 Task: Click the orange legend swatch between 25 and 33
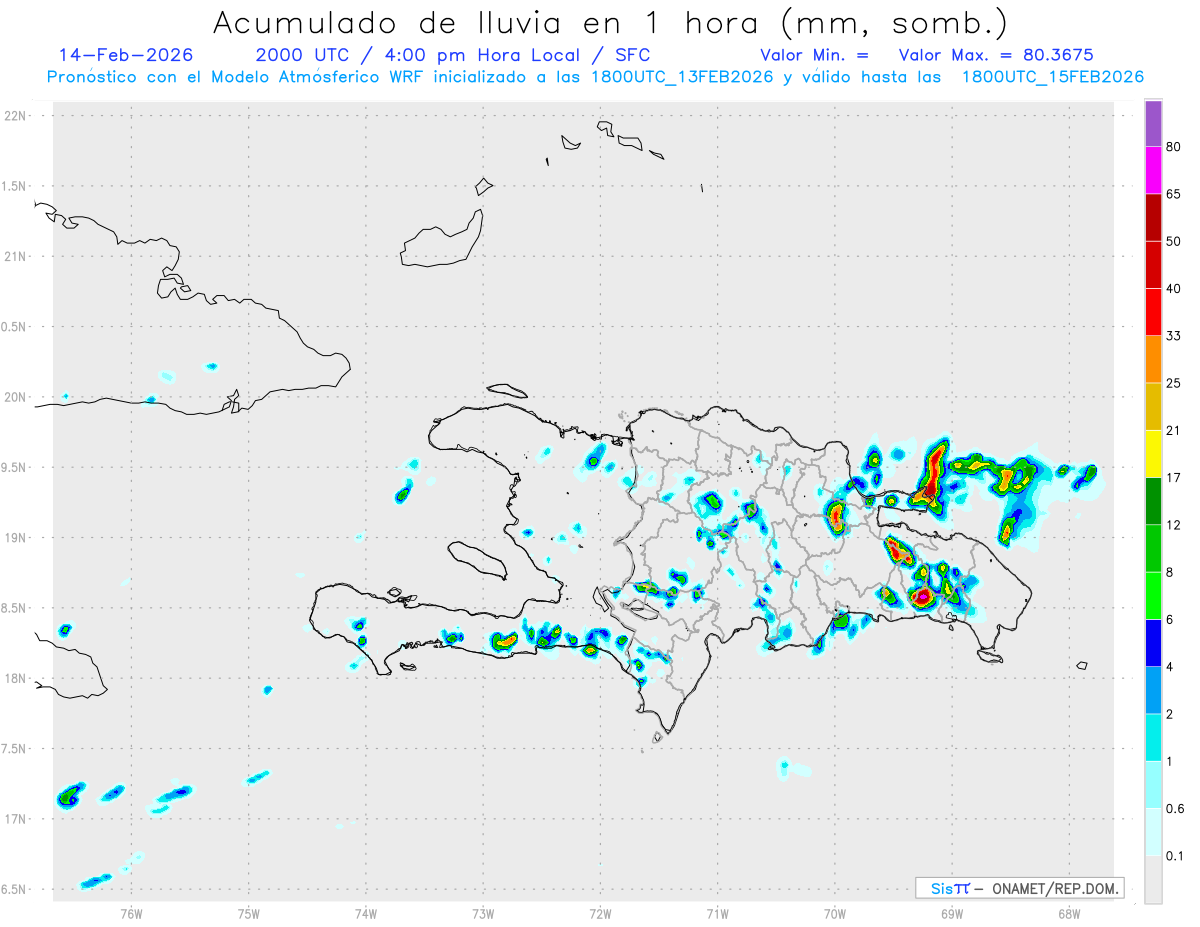coord(1153,359)
